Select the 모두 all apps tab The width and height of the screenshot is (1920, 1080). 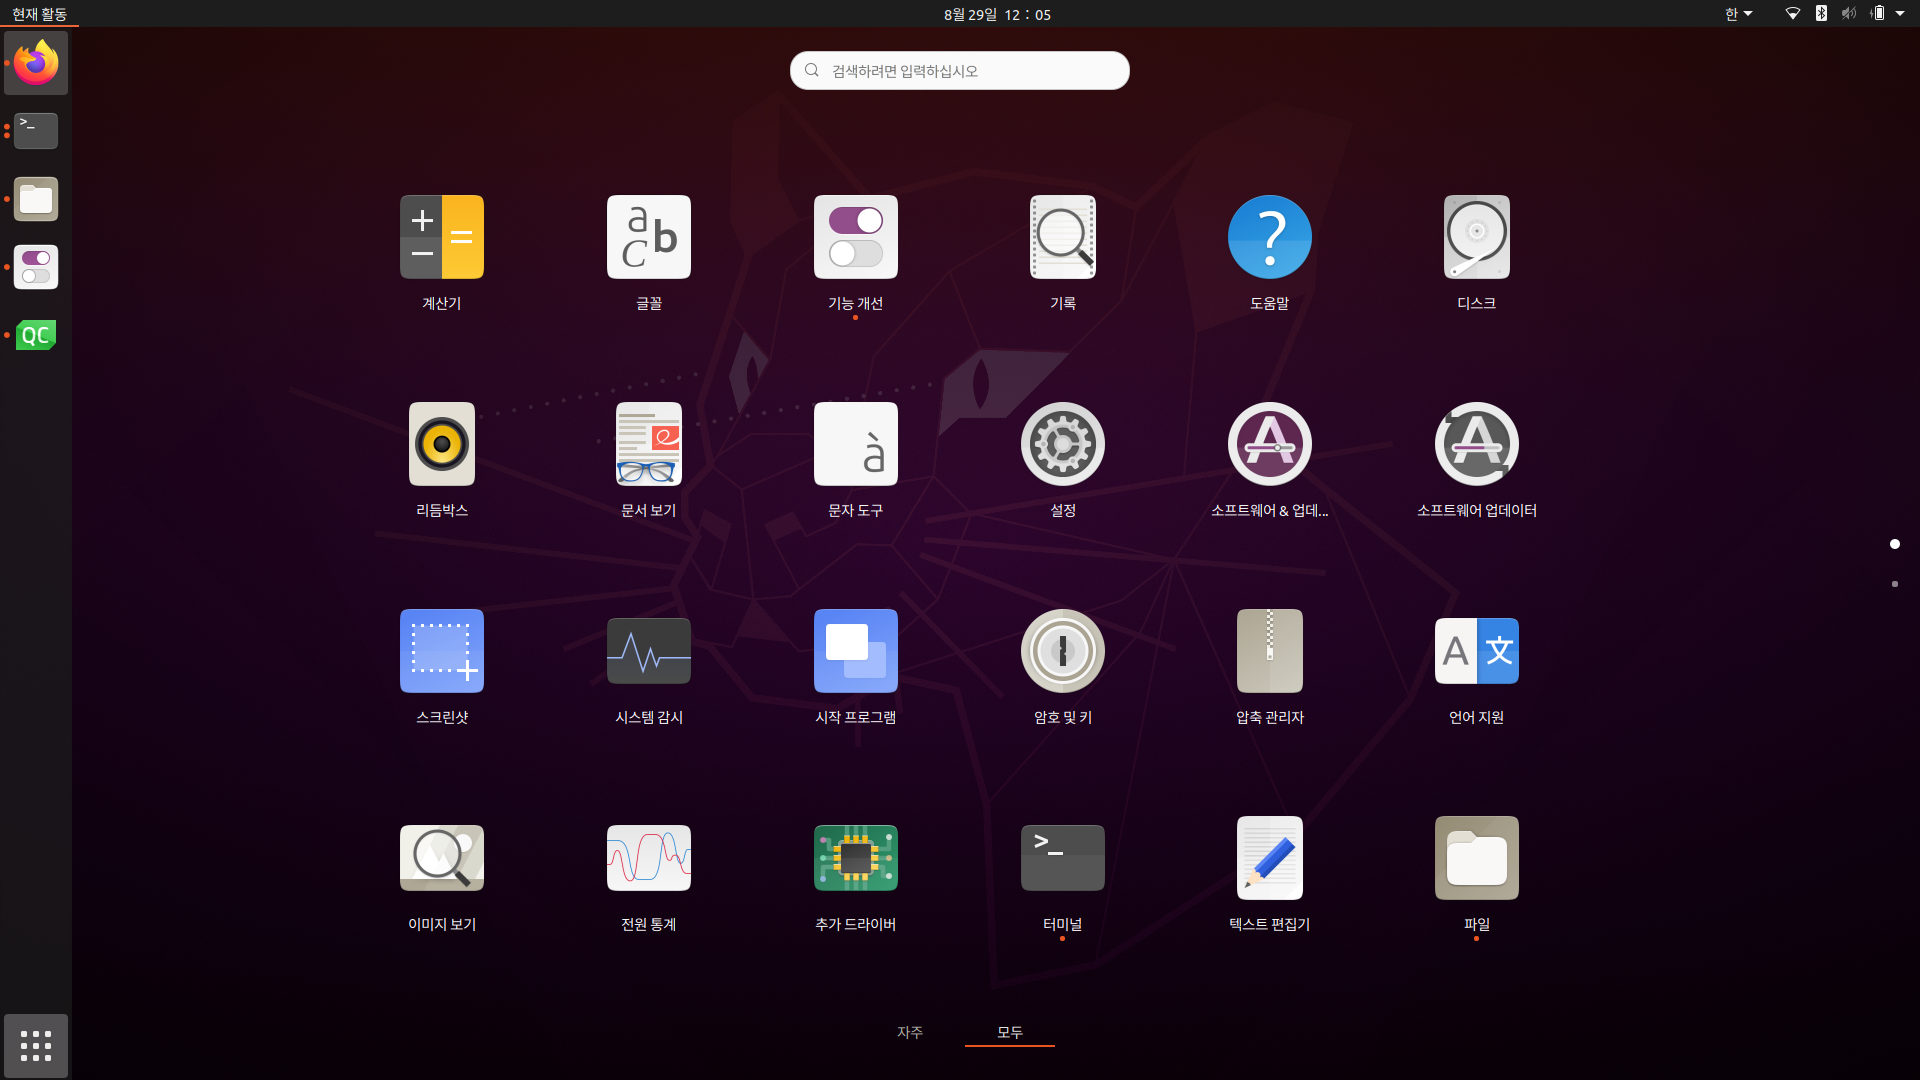click(x=1009, y=1032)
